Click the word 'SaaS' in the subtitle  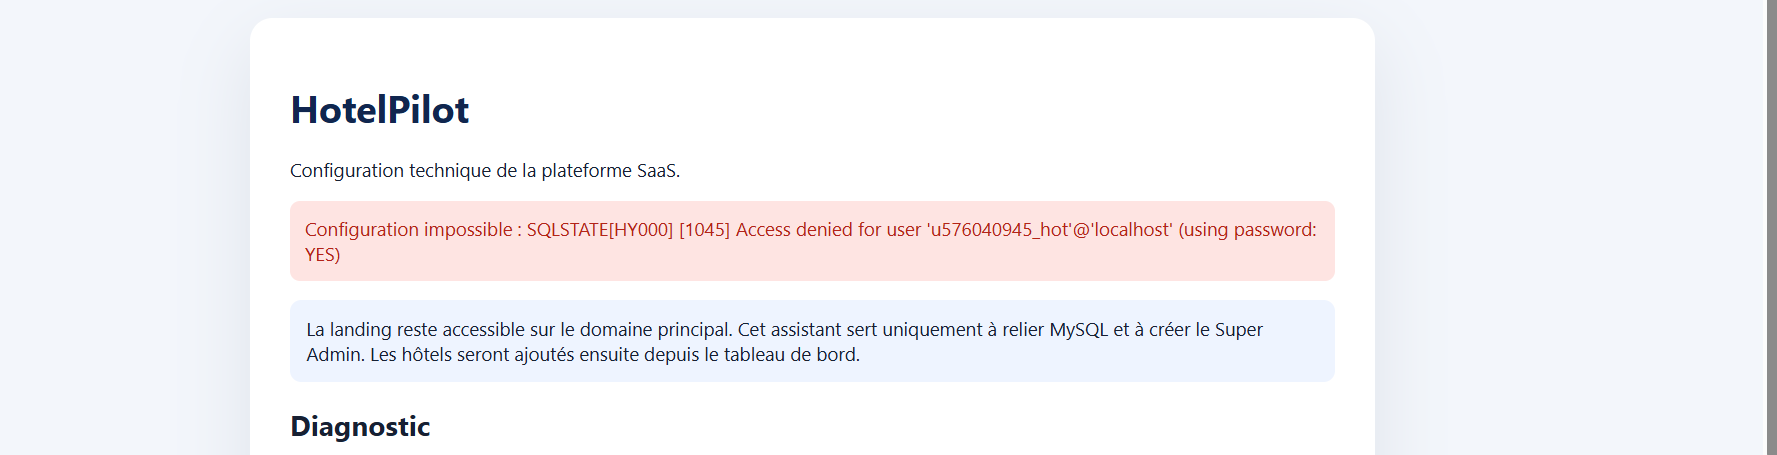pos(658,171)
